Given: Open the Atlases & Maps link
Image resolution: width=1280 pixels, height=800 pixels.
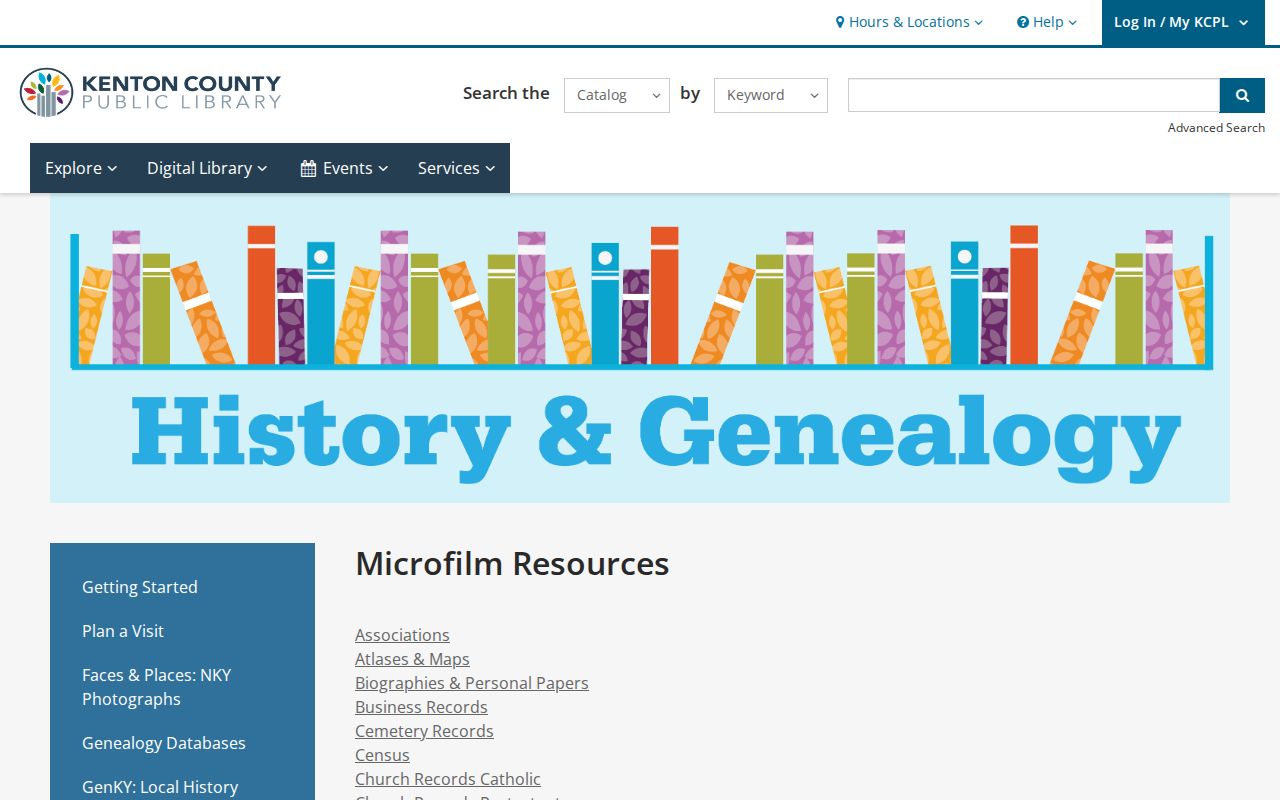Looking at the screenshot, I should (x=412, y=659).
